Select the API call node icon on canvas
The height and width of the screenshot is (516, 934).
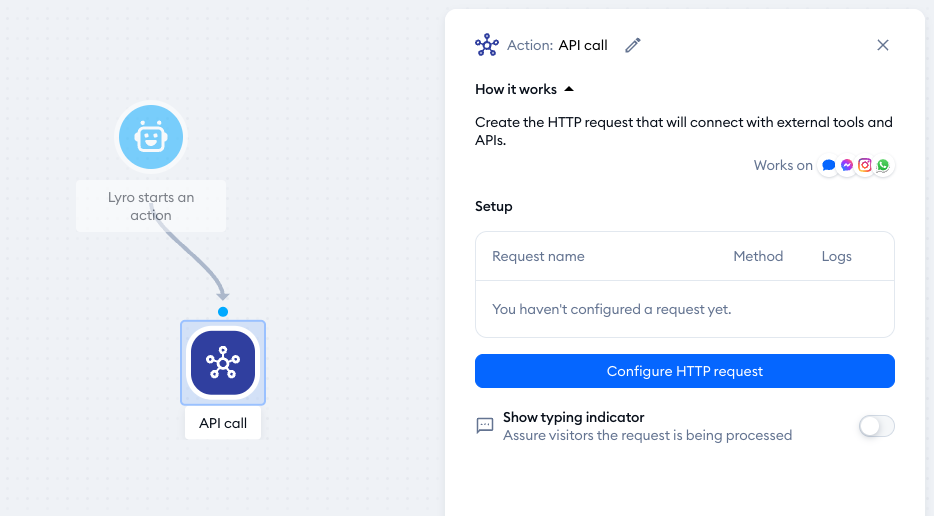(223, 363)
